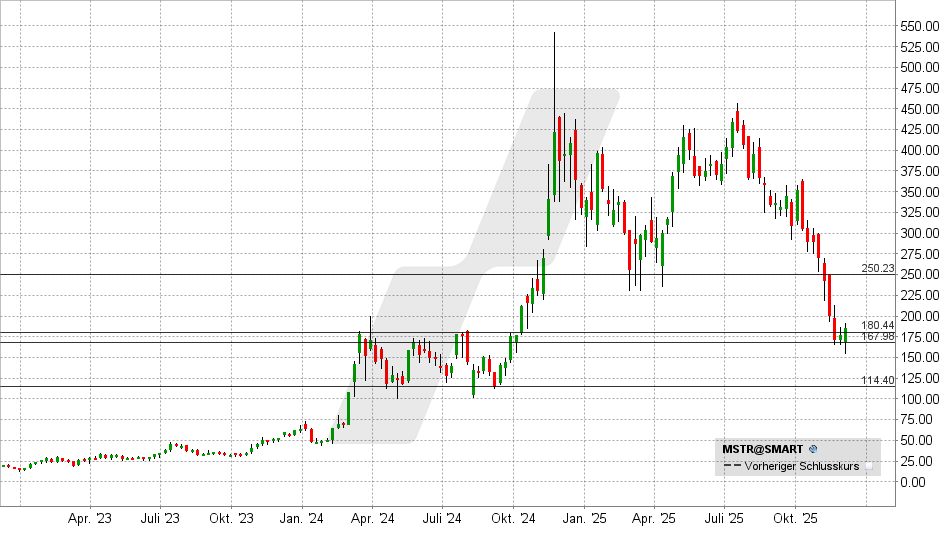
Task: Click the Juli '23 date label
Action: click(x=160, y=519)
